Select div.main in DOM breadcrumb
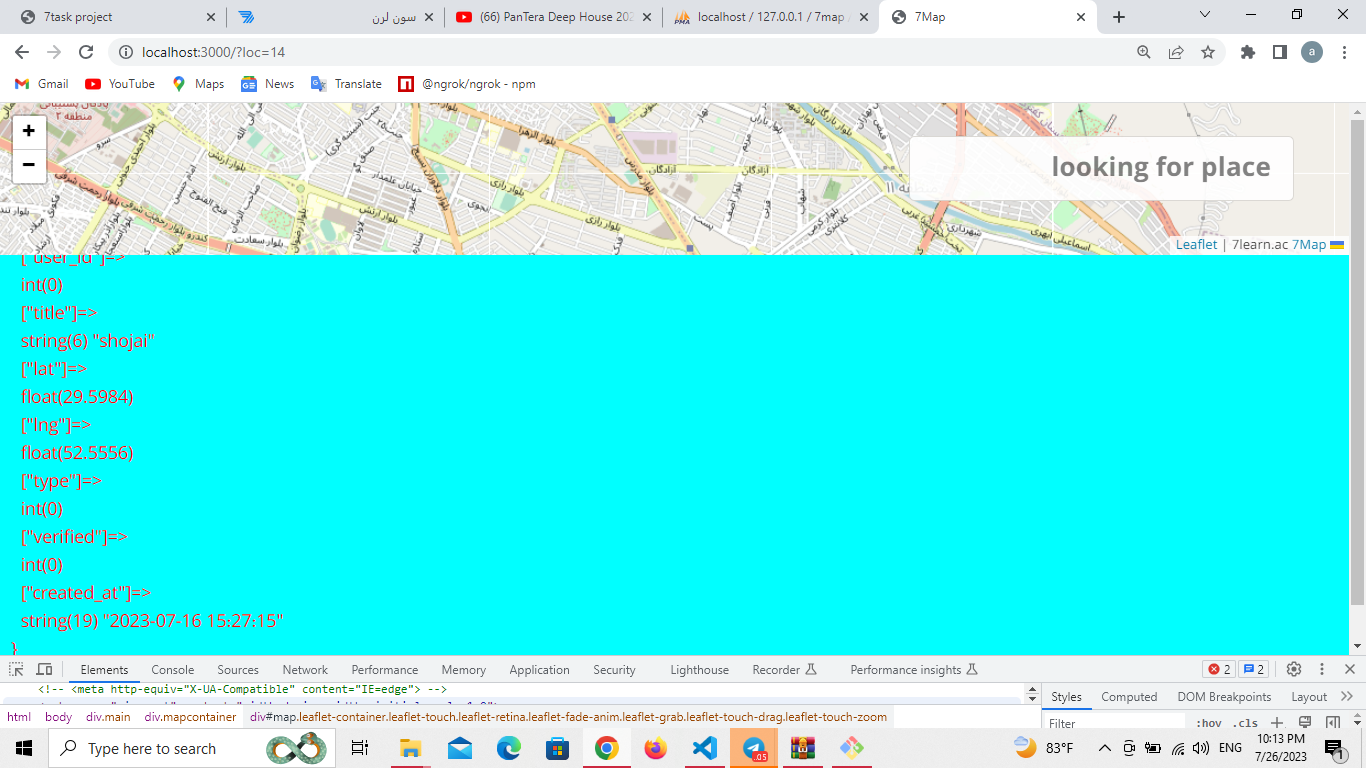The height and width of the screenshot is (768, 1366). tap(108, 717)
